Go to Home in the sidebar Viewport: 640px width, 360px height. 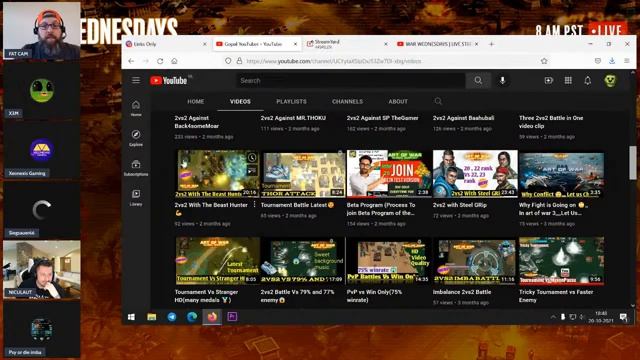tap(136, 108)
